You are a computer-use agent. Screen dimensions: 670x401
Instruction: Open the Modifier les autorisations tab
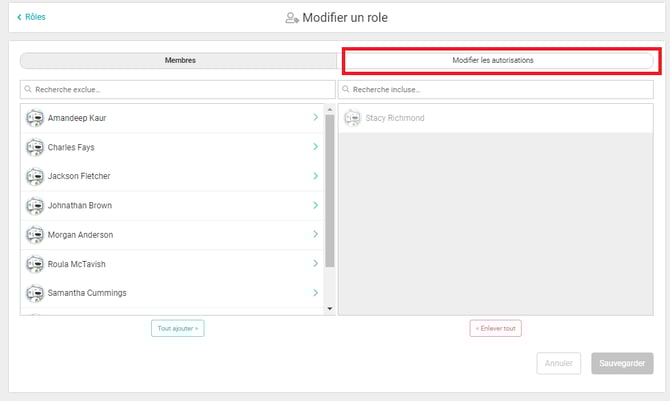click(499, 61)
